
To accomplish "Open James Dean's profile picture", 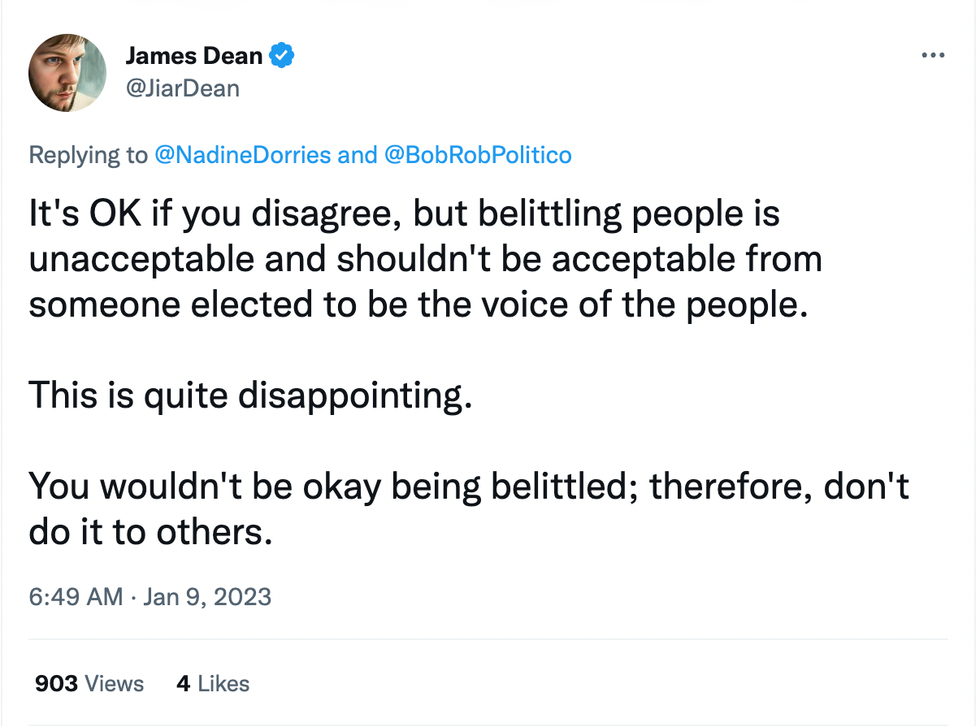I will click(68, 72).
